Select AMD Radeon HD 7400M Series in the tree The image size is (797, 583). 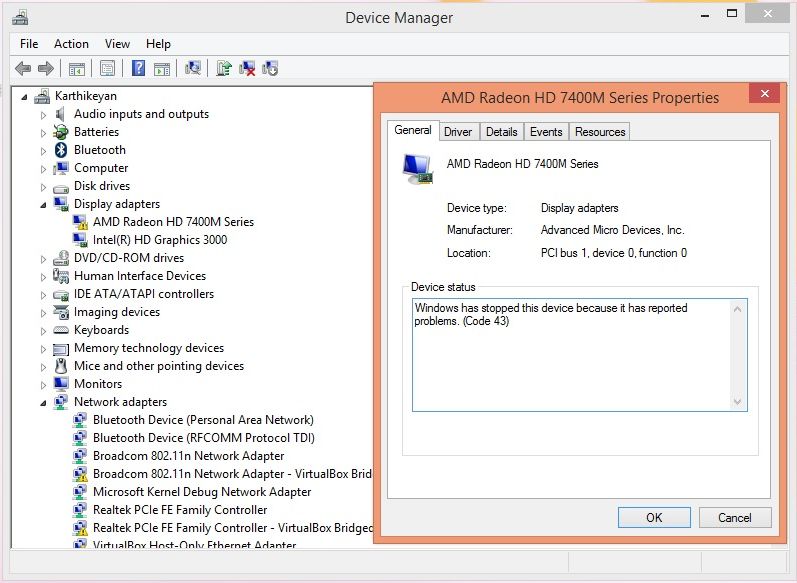pyautogui.click(x=173, y=222)
